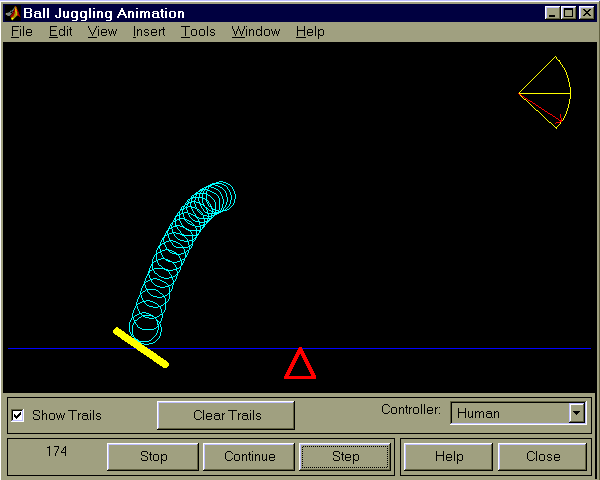Screen dimensions: 600x480
Task: Open the File menu
Action: 22,32
